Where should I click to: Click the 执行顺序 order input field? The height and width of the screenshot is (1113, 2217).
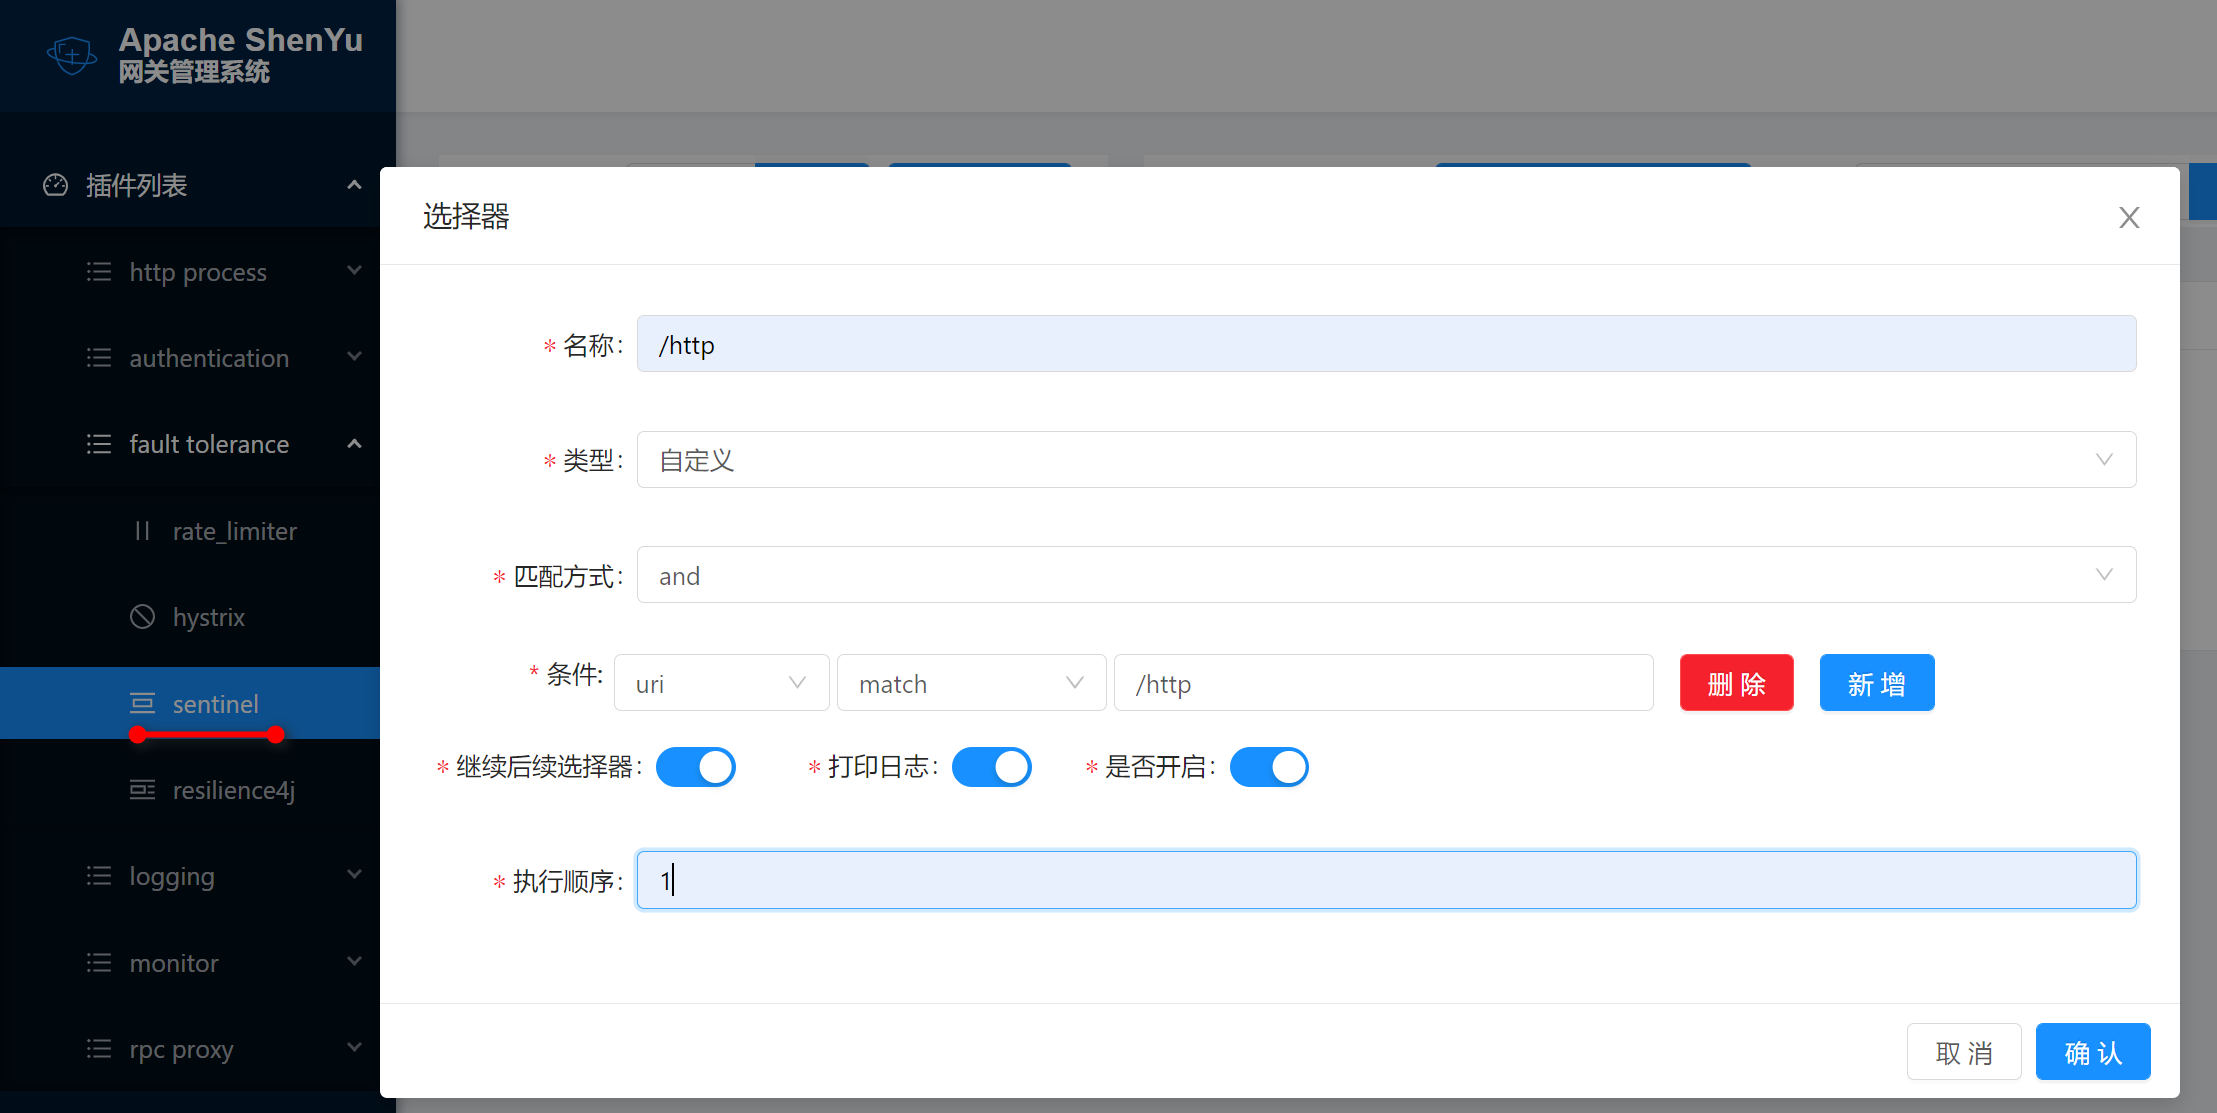tap(1385, 880)
